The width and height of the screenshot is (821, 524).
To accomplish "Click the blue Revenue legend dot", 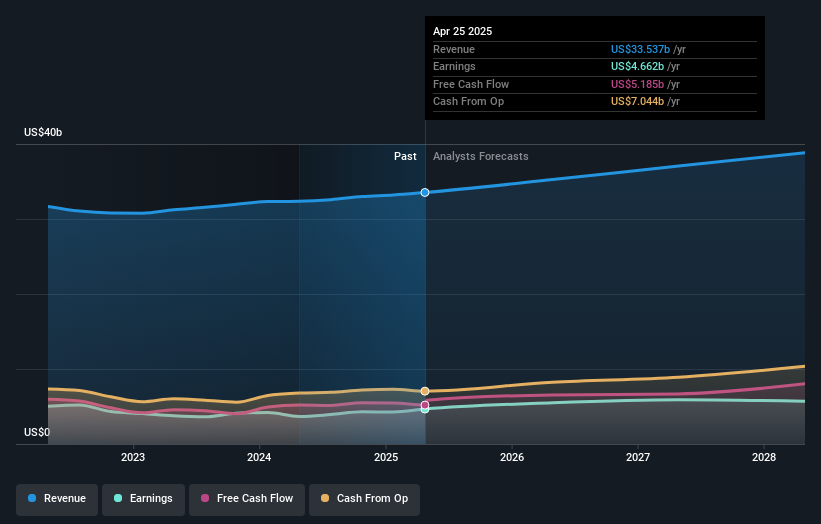I will pos(32,498).
